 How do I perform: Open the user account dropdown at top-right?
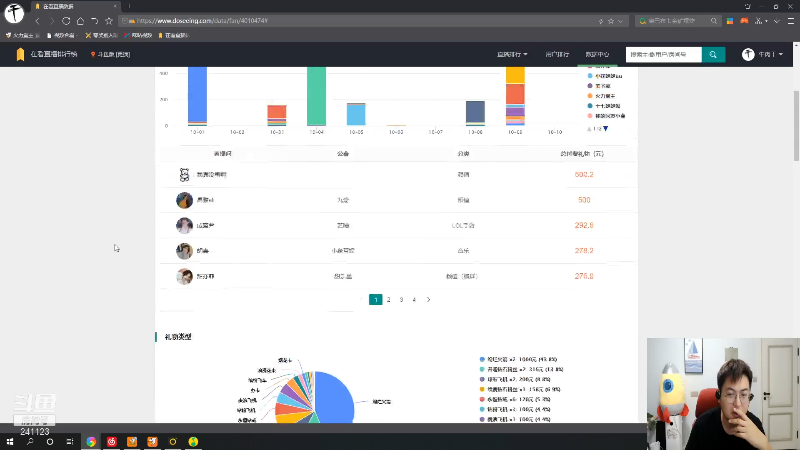tap(763, 54)
